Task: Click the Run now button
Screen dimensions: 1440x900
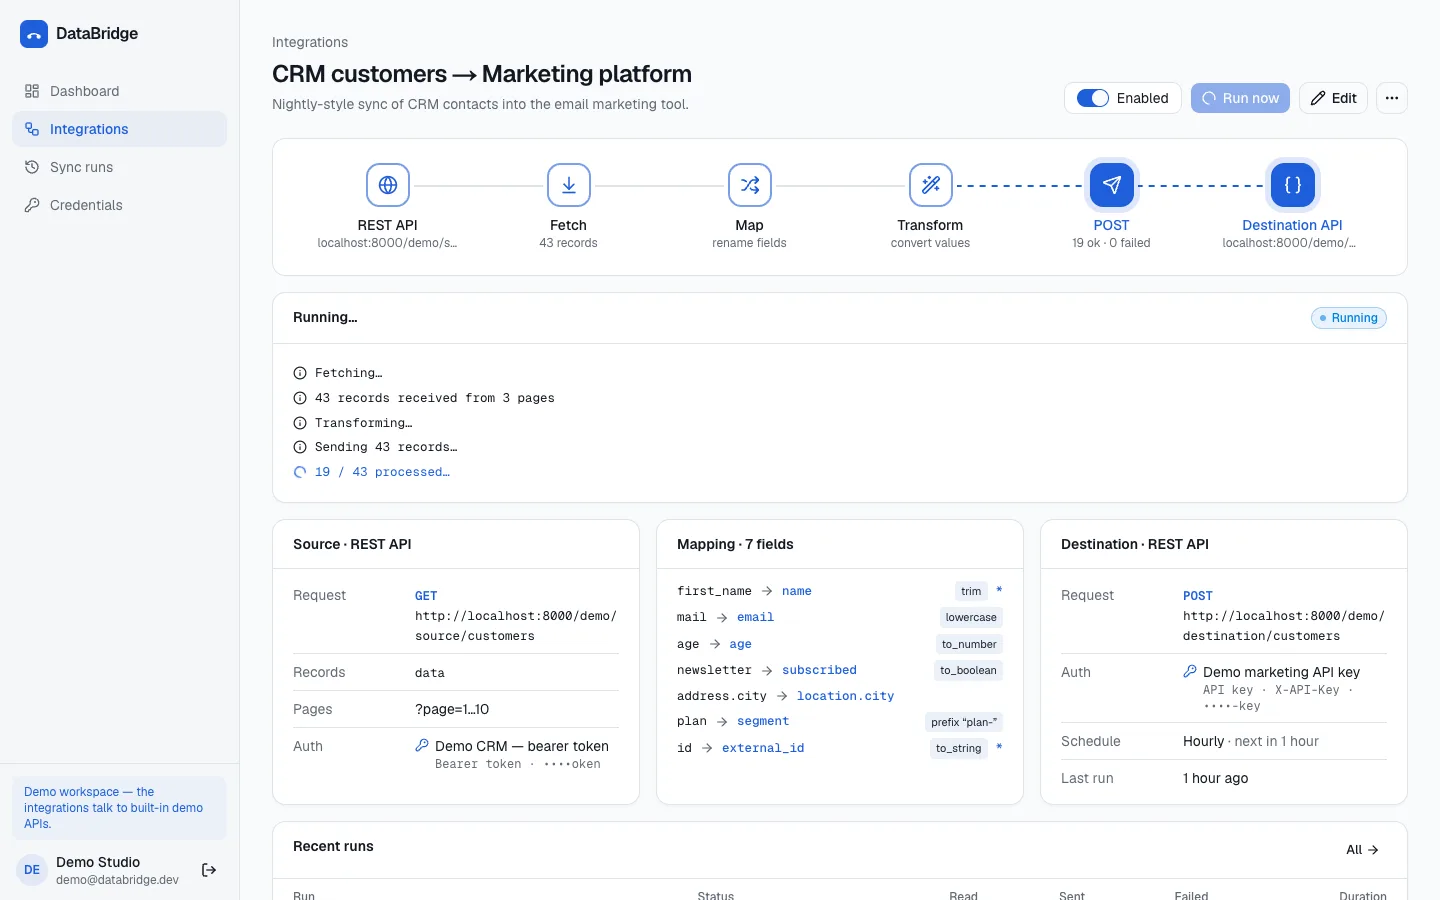Action: point(1240,98)
